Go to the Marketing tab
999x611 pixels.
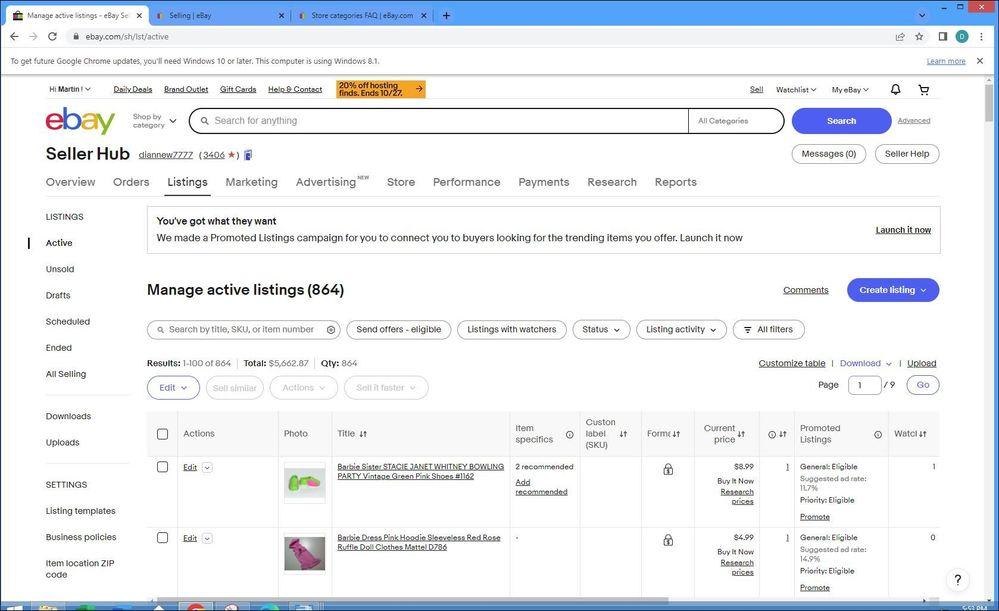click(252, 182)
